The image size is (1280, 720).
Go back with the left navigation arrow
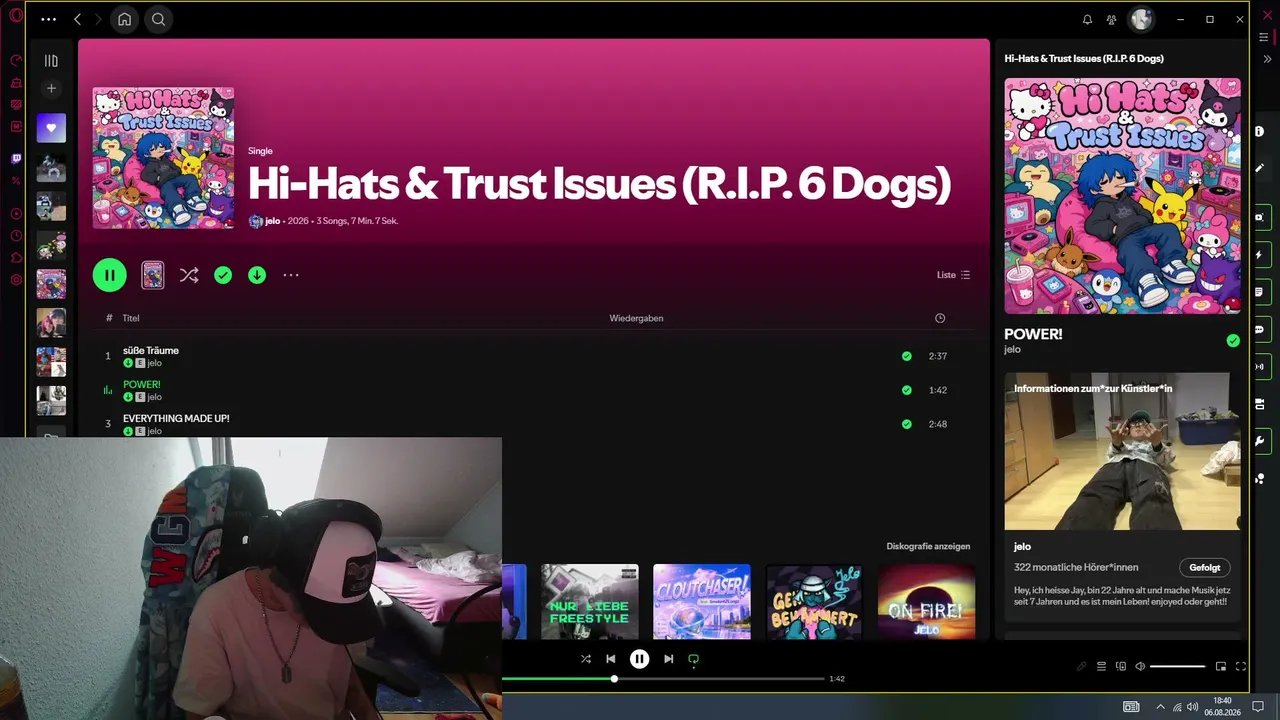(77, 19)
